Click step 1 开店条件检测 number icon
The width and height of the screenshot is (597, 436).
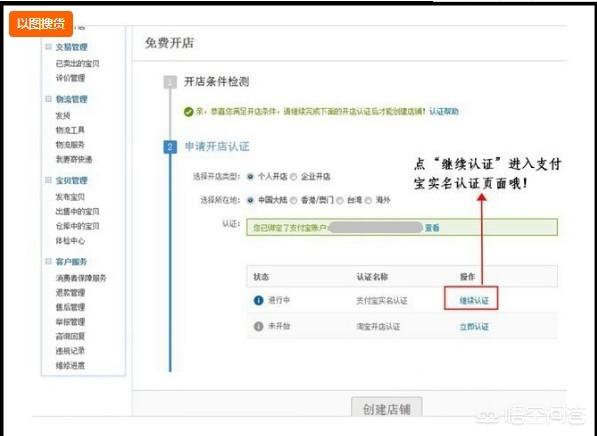tap(170, 81)
